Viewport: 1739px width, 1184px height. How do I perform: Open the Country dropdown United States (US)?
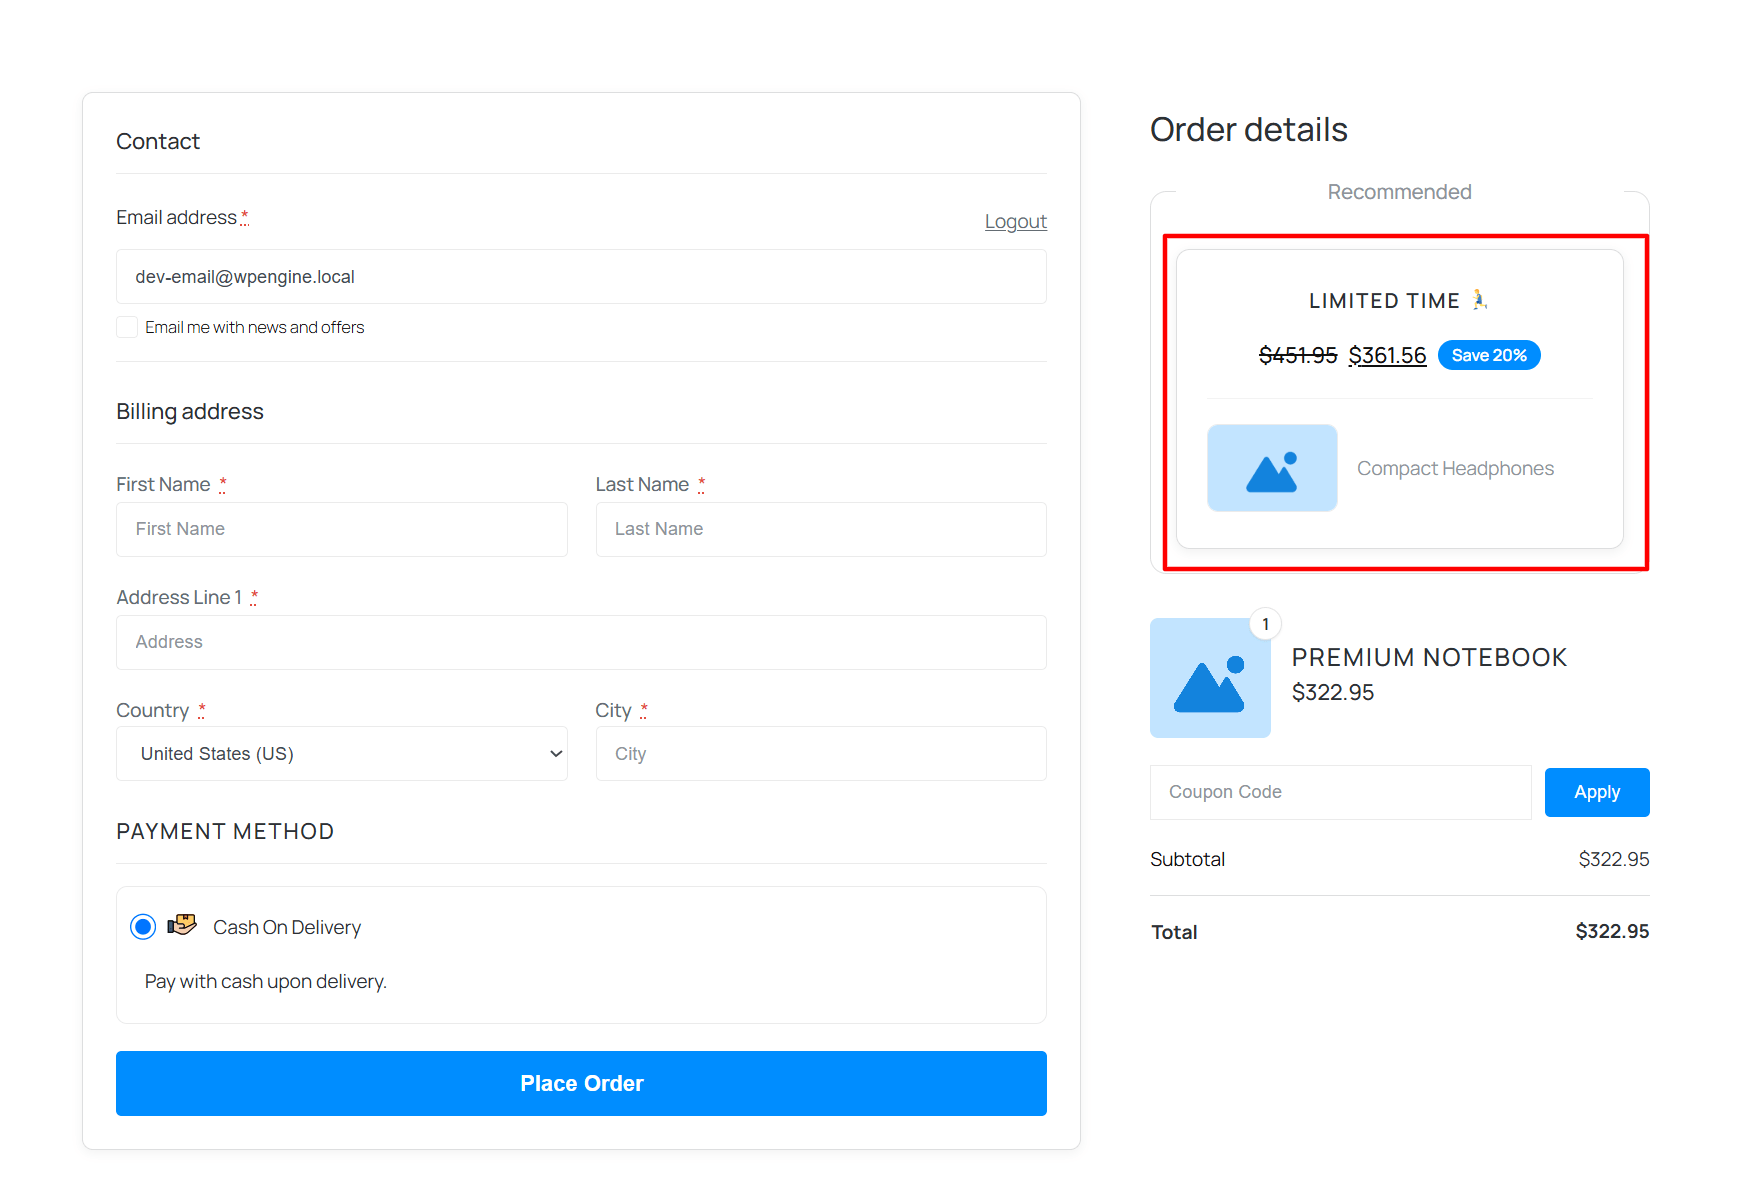point(342,753)
